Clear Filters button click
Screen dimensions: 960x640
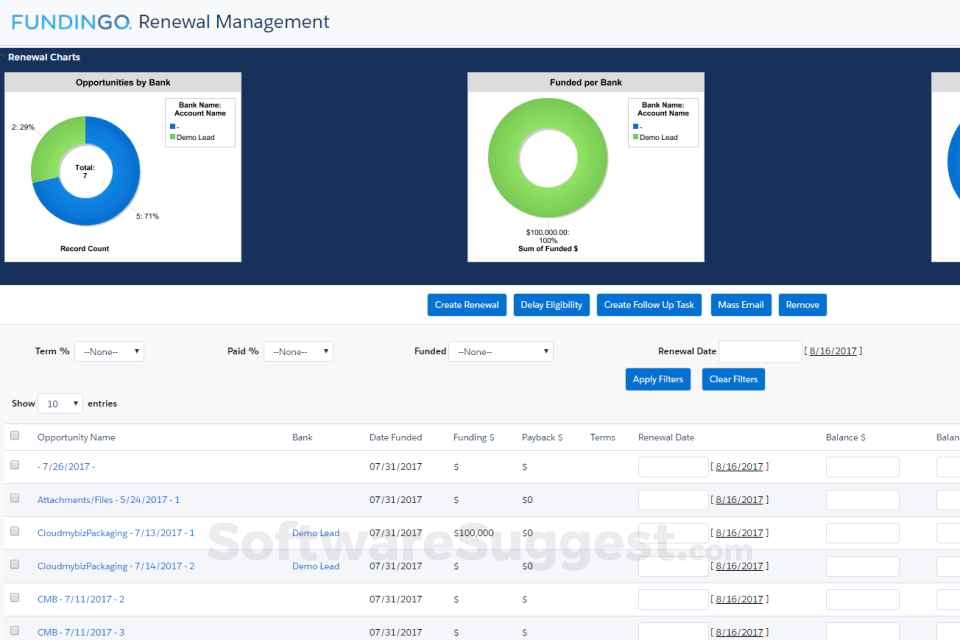pyautogui.click(x=733, y=379)
